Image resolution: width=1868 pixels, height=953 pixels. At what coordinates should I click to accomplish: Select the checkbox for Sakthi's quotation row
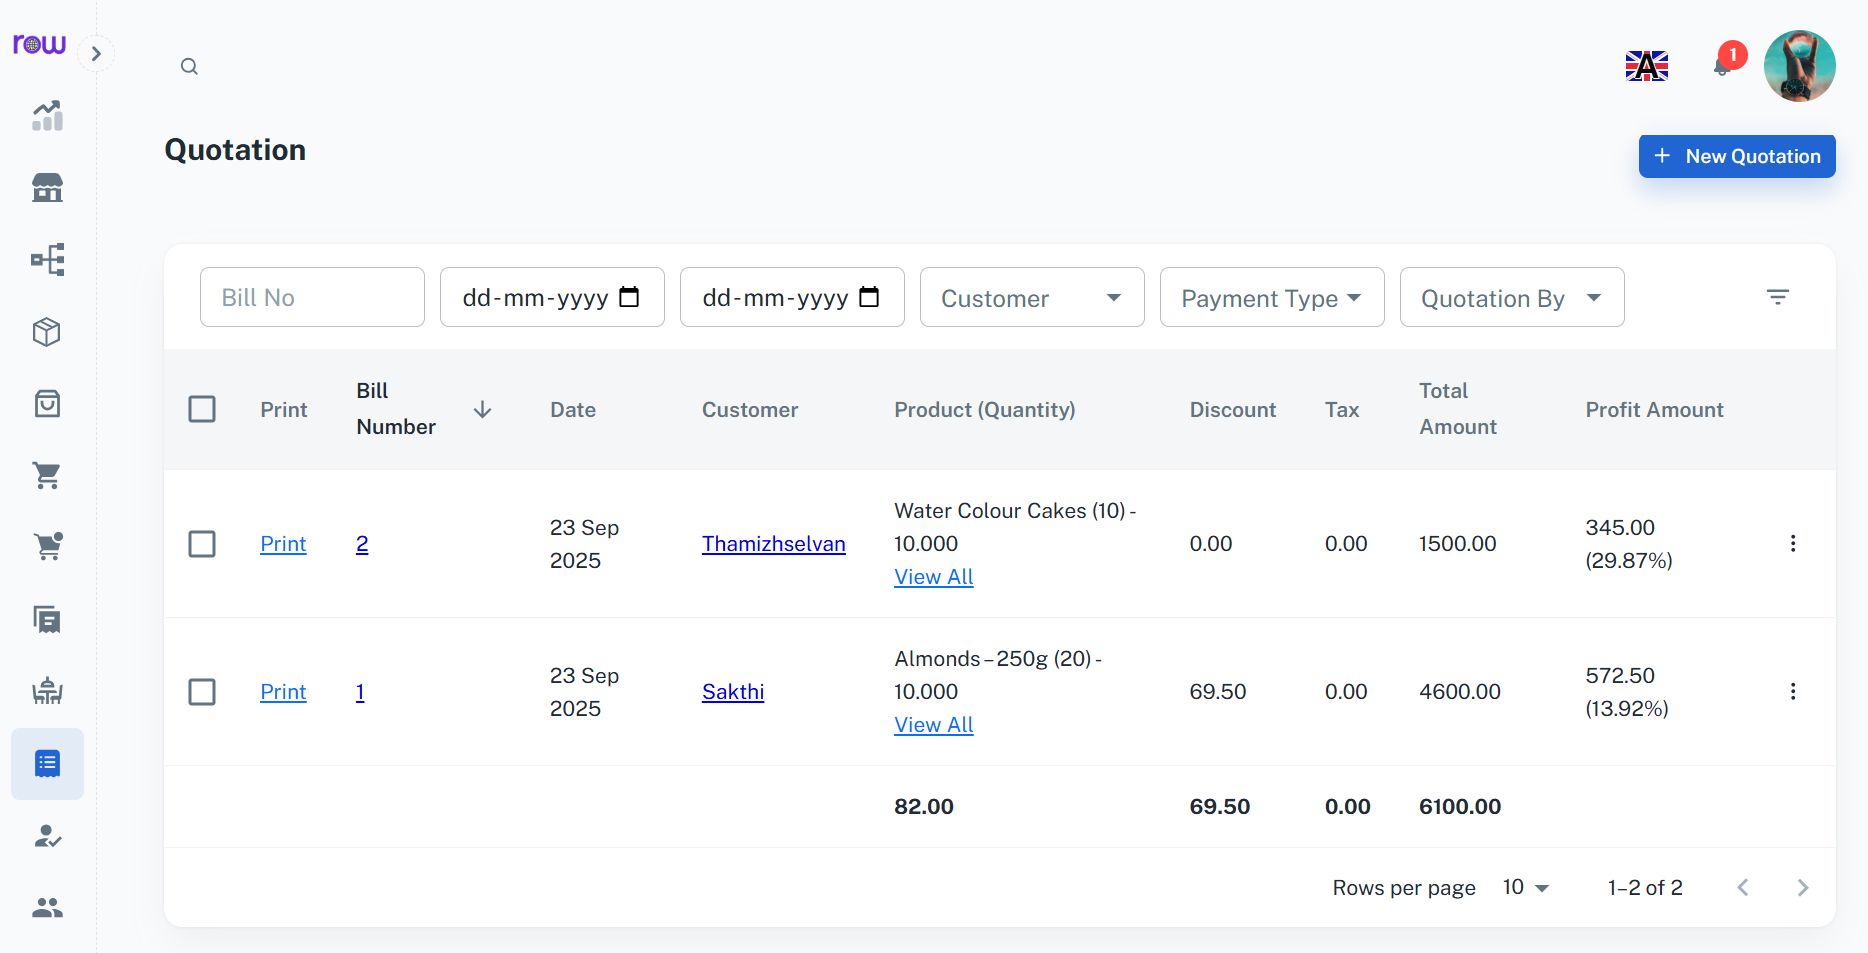[202, 692]
